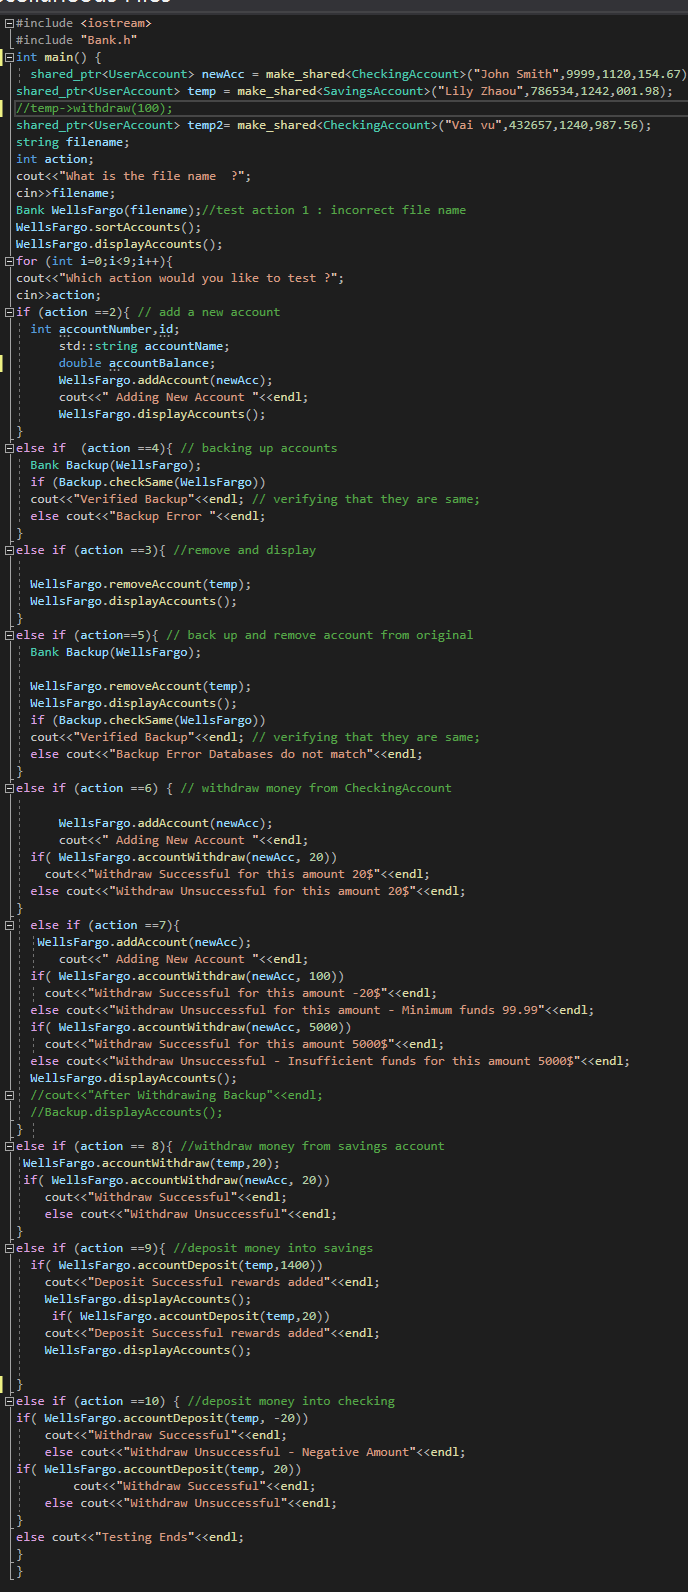Viewport: 688px width, 1592px height.
Task: Click the "accountDeposit(temp, 20)" condition with space
Action: point(159,1469)
